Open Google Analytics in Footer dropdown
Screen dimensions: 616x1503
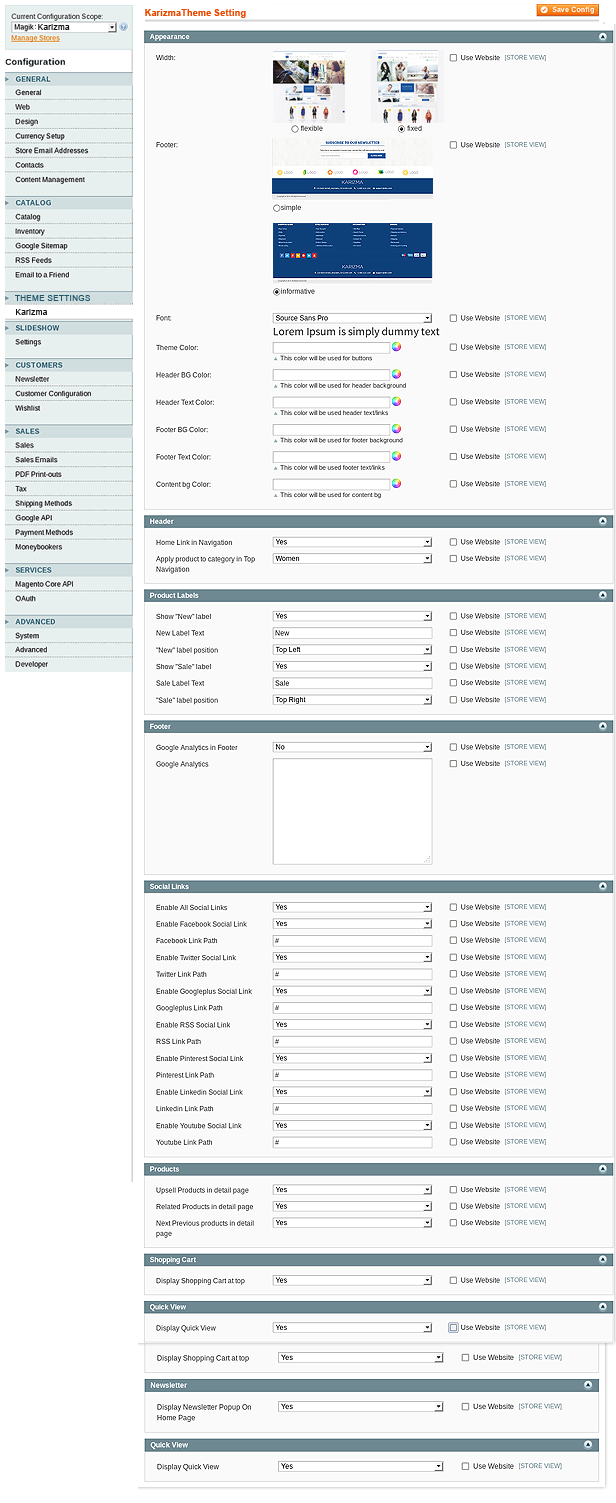tap(352, 747)
